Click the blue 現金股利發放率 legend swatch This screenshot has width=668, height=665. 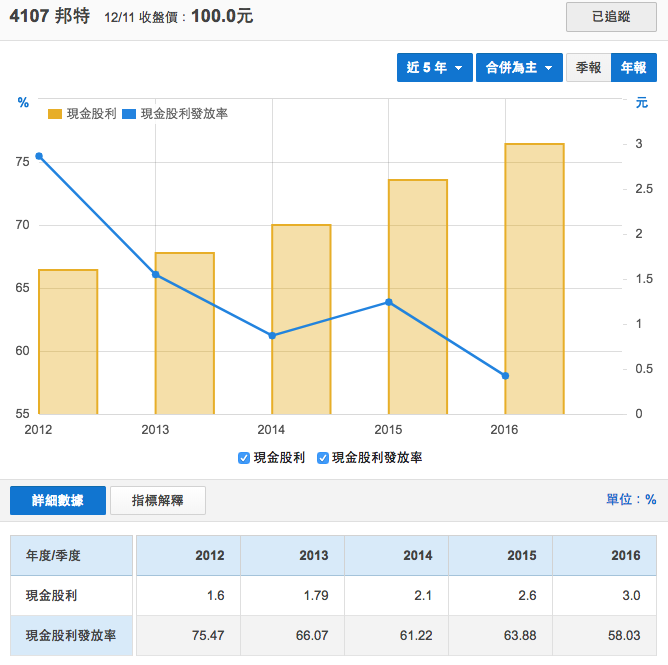coord(129,114)
